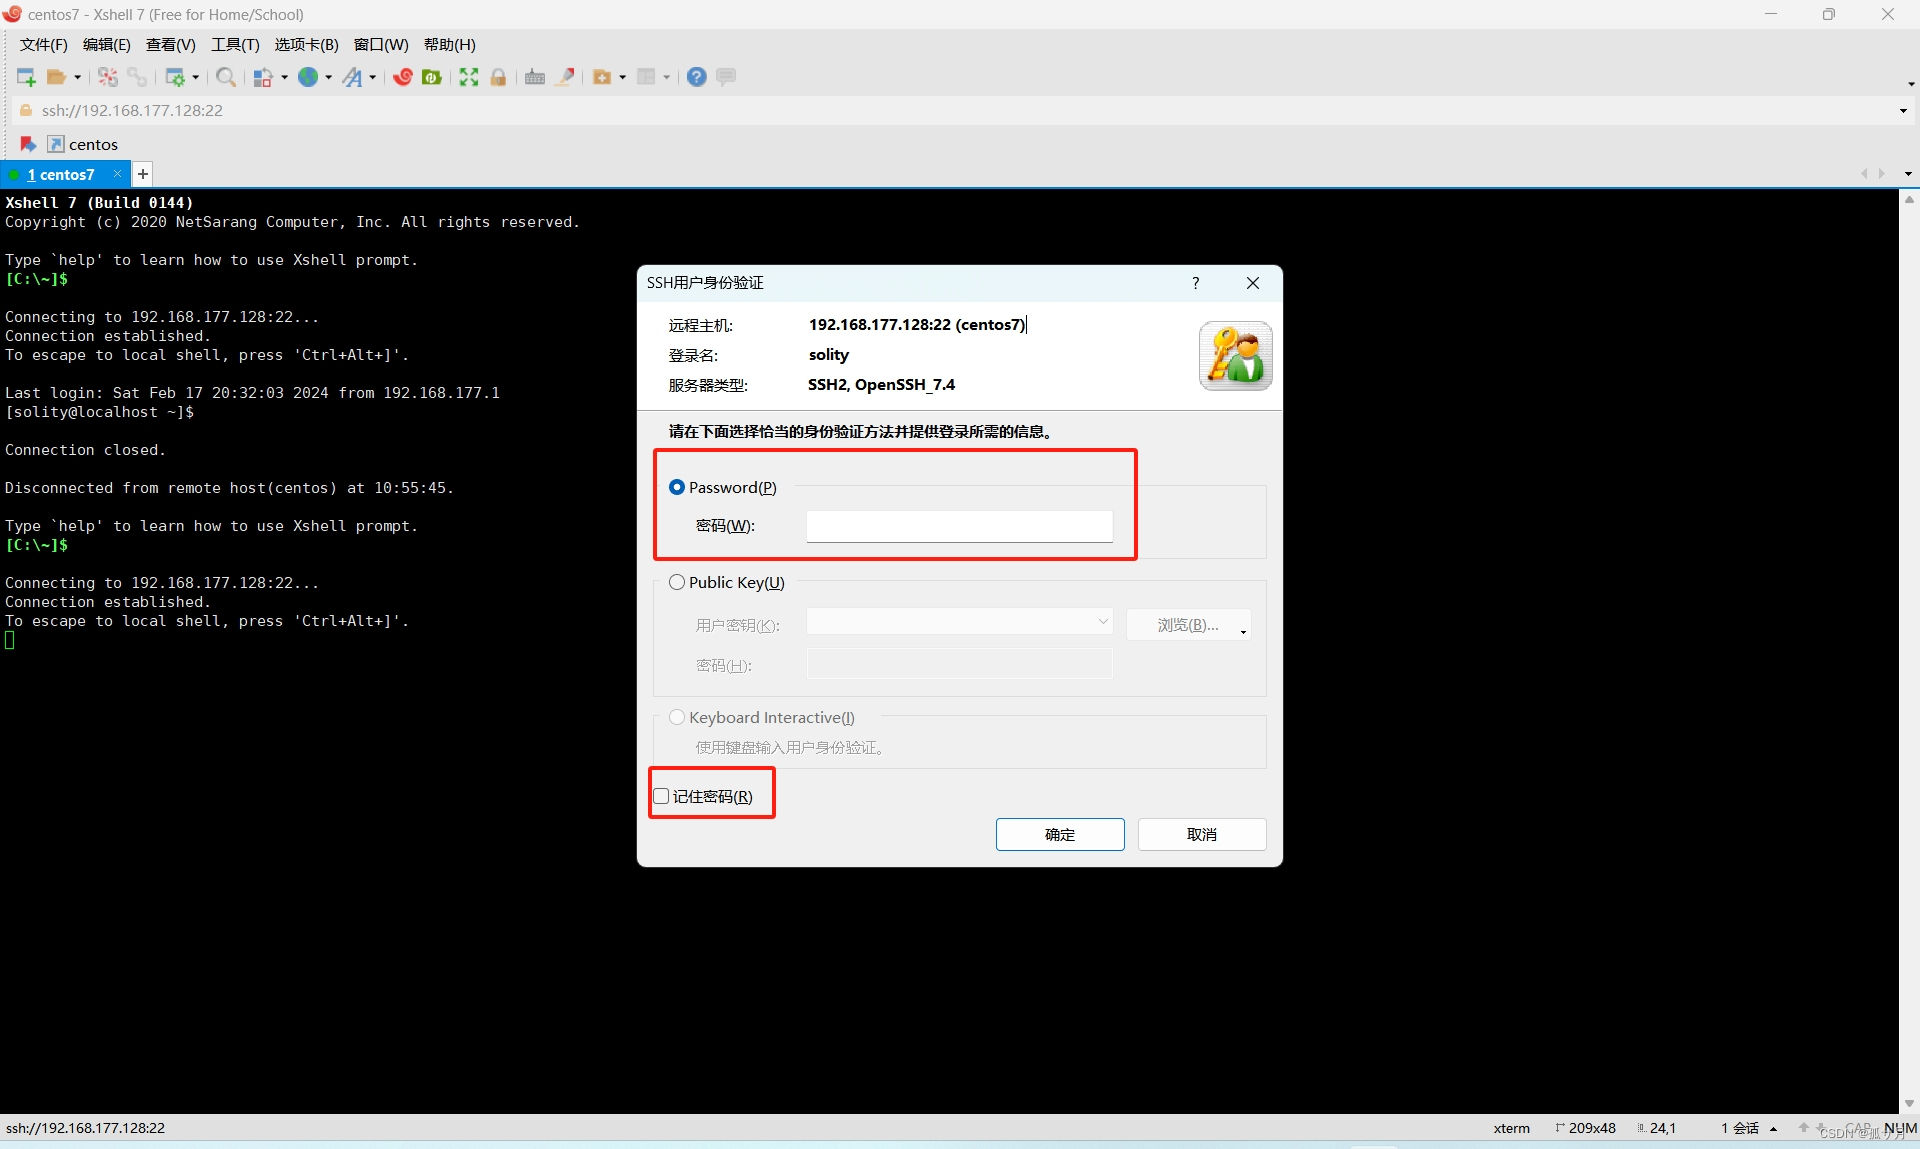Click the Find magnifier icon
The height and width of the screenshot is (1149, 1920).
(226, 77)
